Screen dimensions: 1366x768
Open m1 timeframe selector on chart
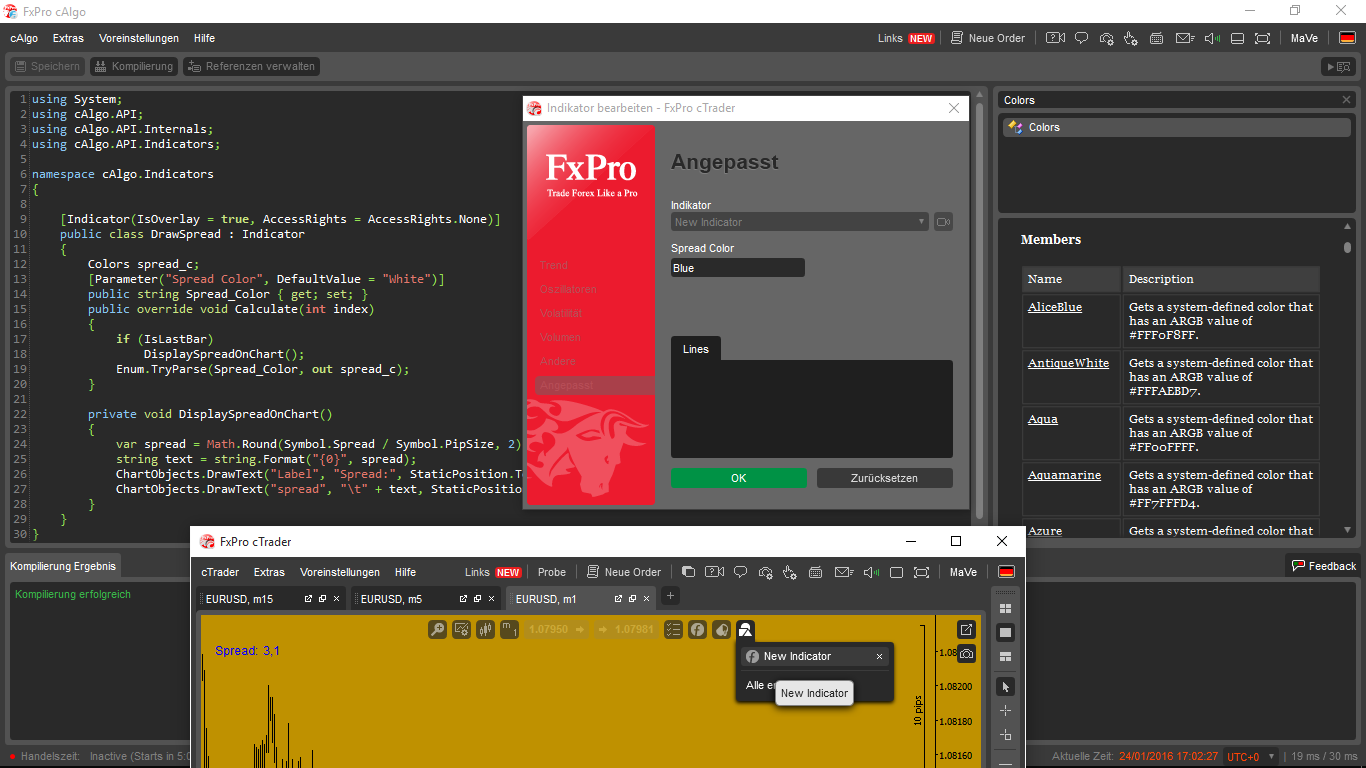coord(509,629)
